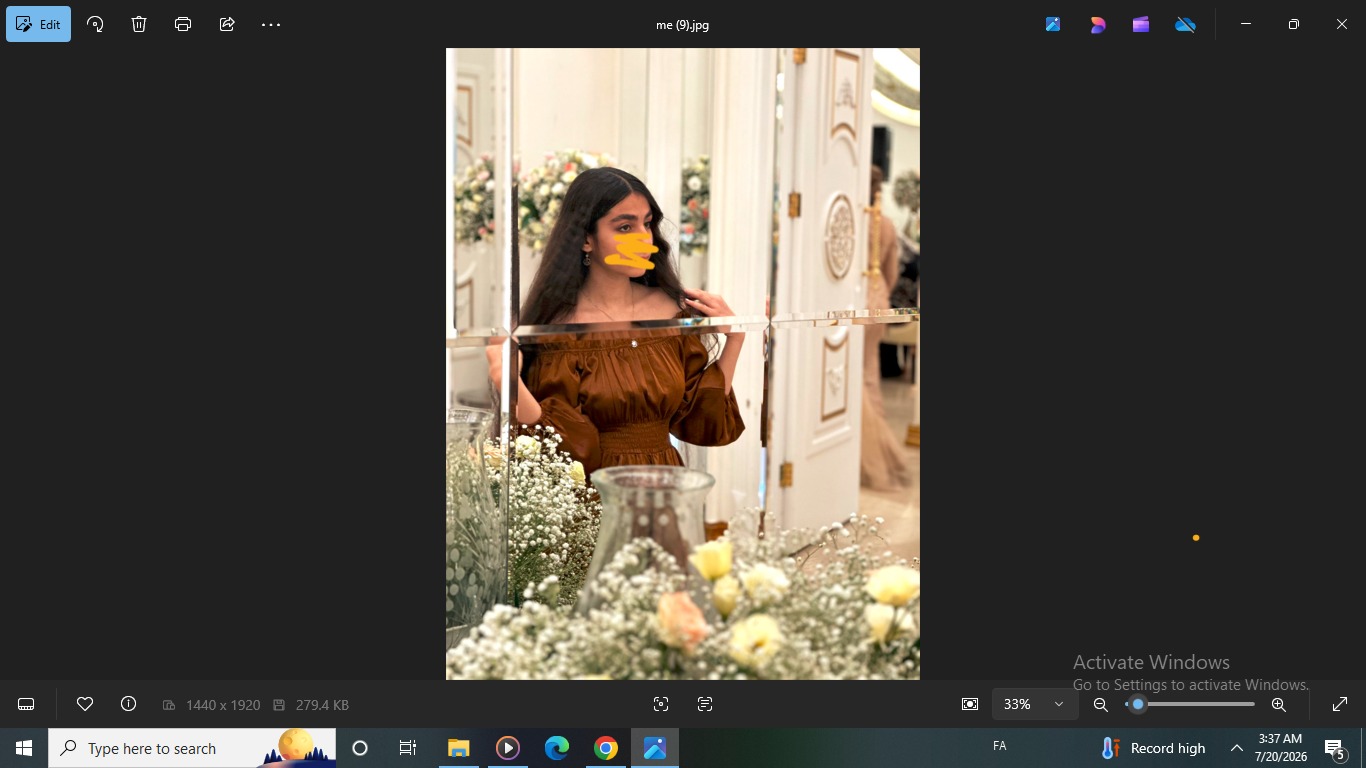The height and width of the screenshot is (768, 1366).
Task: Rotate the photo with rotate icon
Action: tap(95, 24)
